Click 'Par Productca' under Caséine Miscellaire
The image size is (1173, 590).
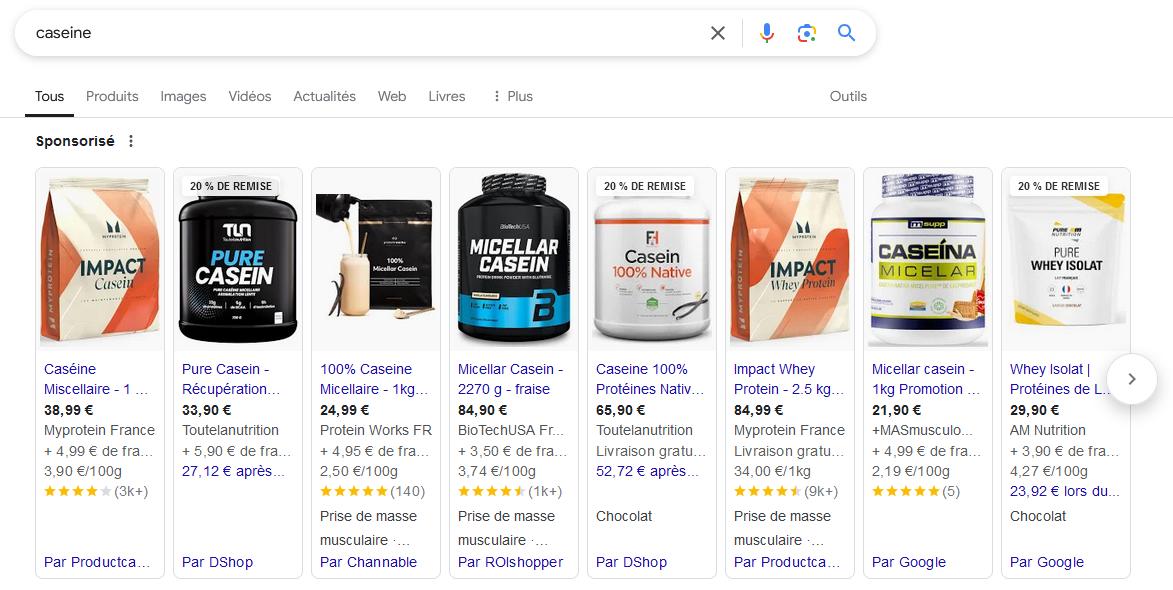pyautogui.click(x=97, y=562)
